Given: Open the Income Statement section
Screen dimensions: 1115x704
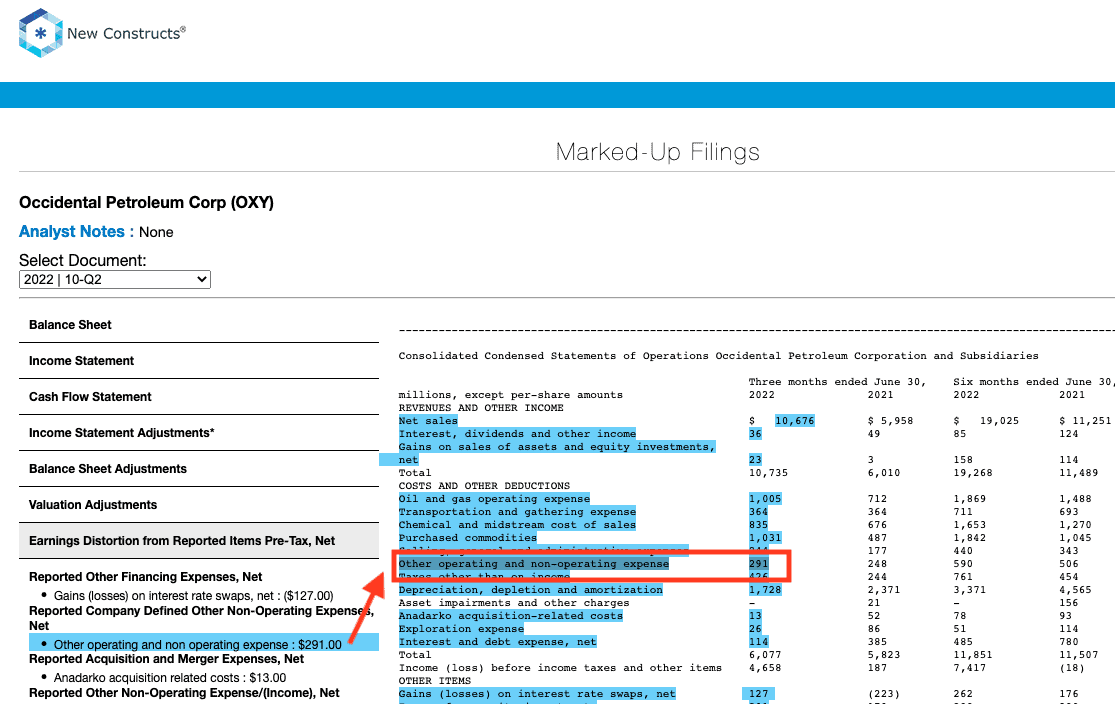Looking at the screenshot, I should 199,361.
